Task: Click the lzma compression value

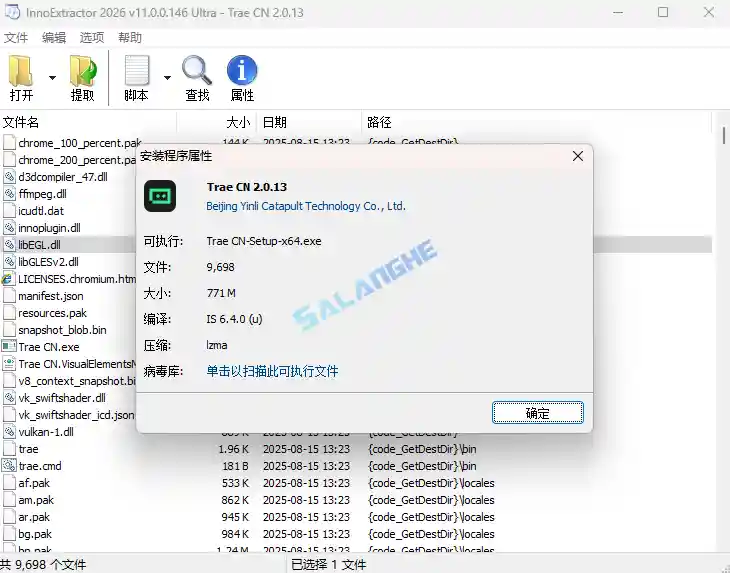Action: (217, 345)
